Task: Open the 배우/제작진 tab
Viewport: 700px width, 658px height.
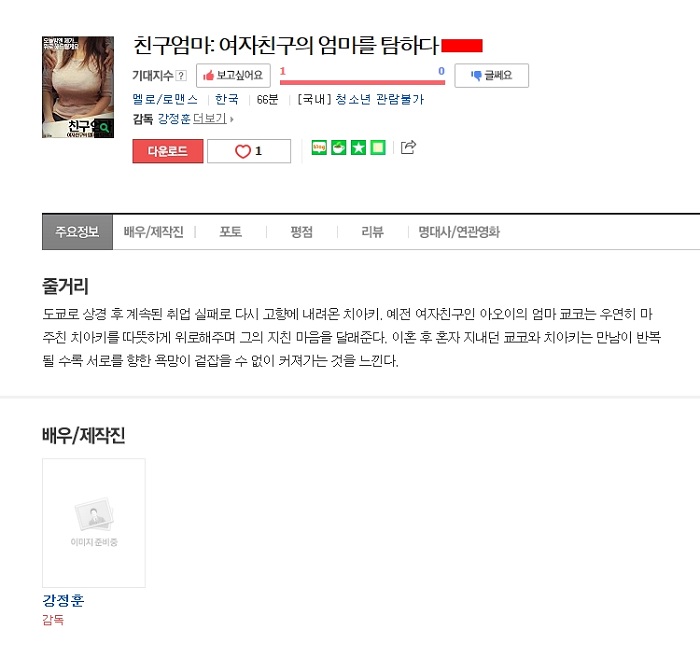Action: click(x=154, y=232)
